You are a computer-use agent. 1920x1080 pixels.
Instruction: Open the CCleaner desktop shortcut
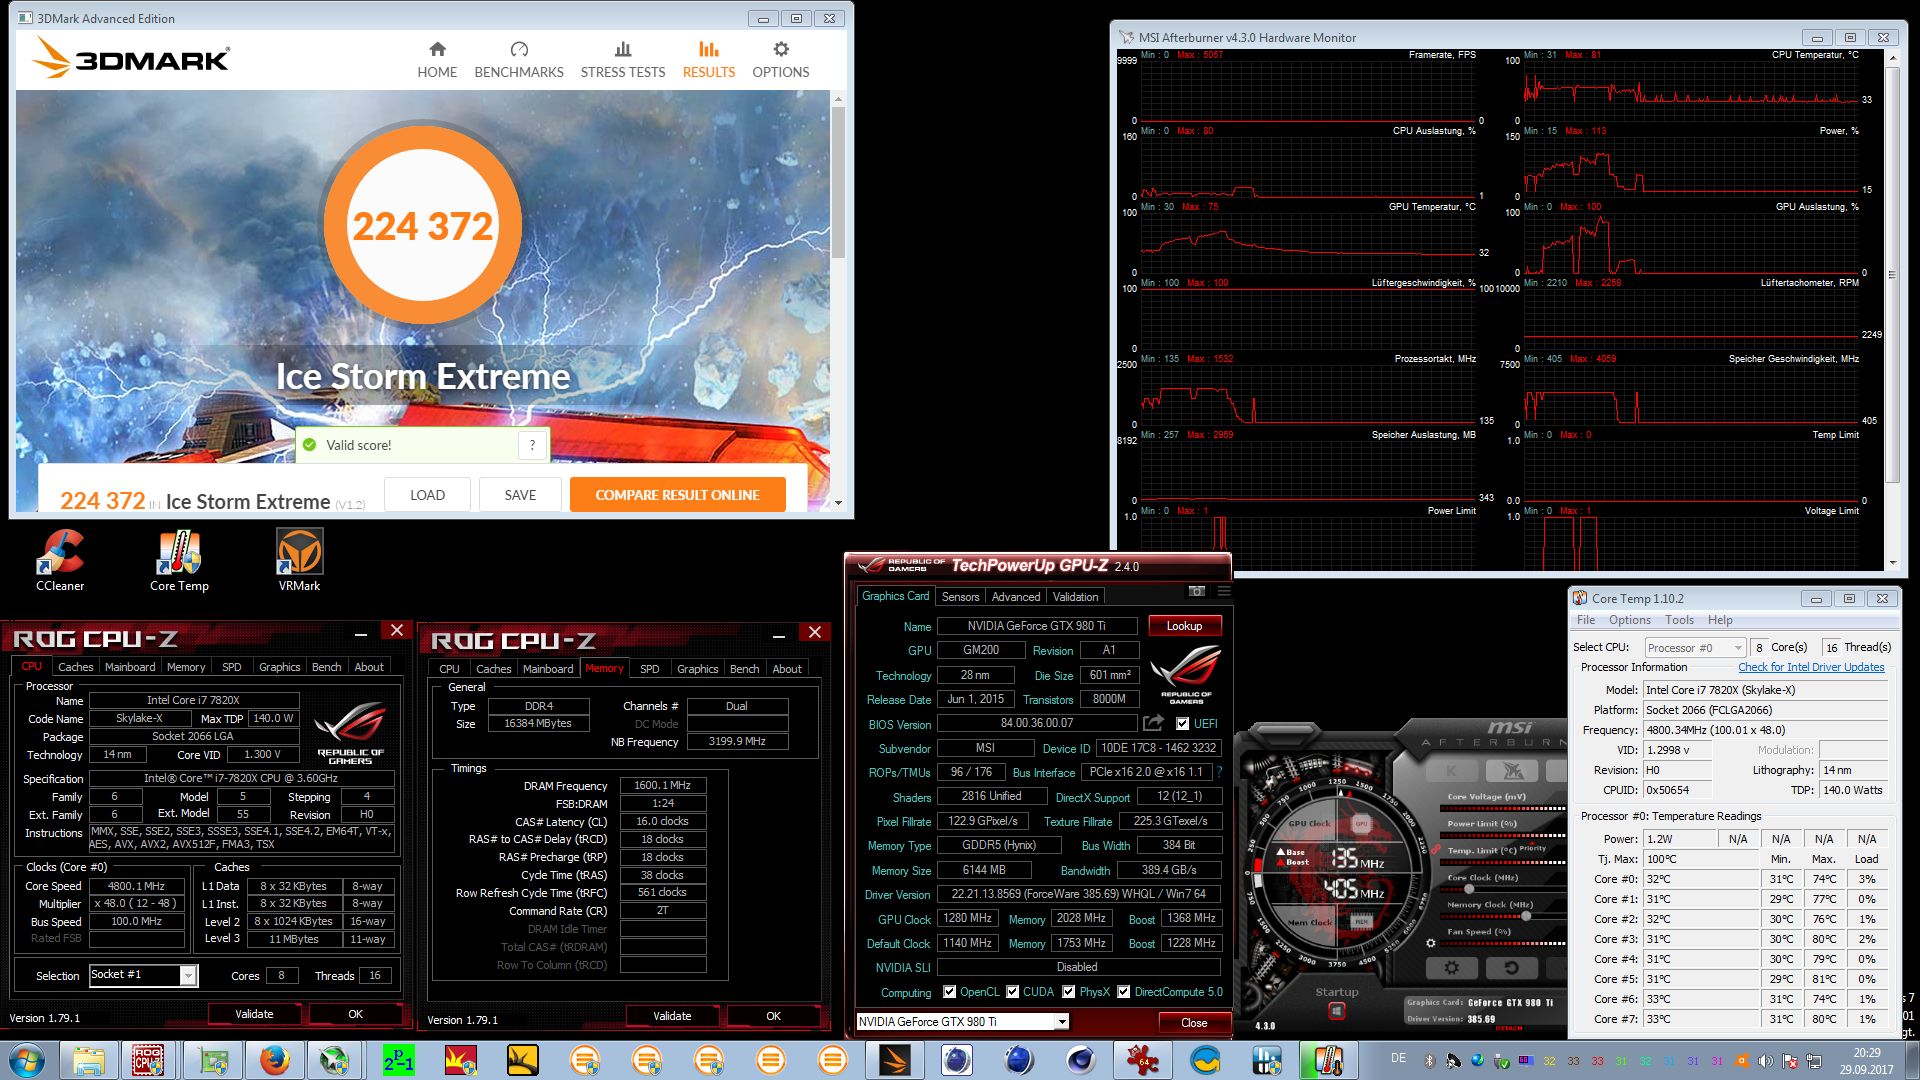[x=60, y=560]
